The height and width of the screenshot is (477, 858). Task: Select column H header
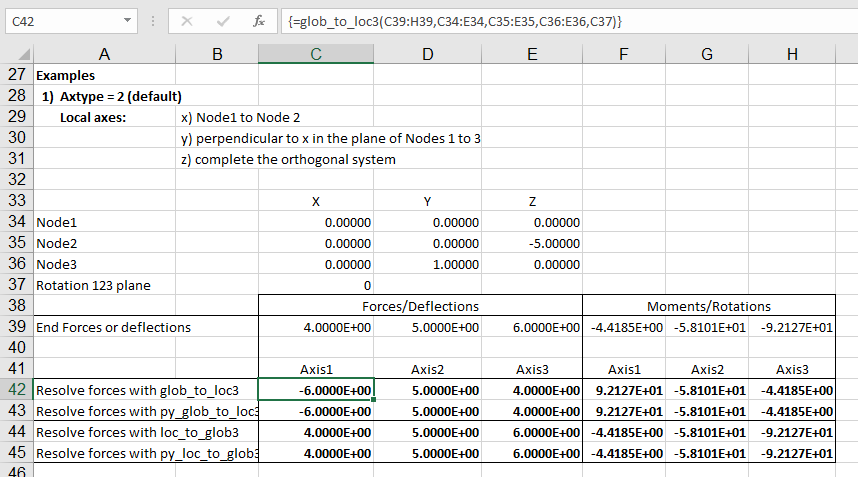[792, 56]
